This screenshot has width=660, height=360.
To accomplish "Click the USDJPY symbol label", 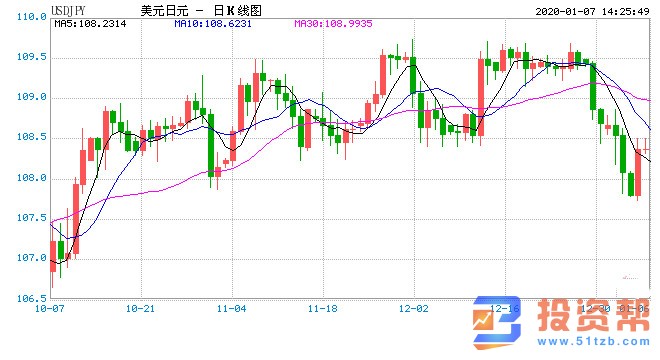I will [x=68, y=11].
